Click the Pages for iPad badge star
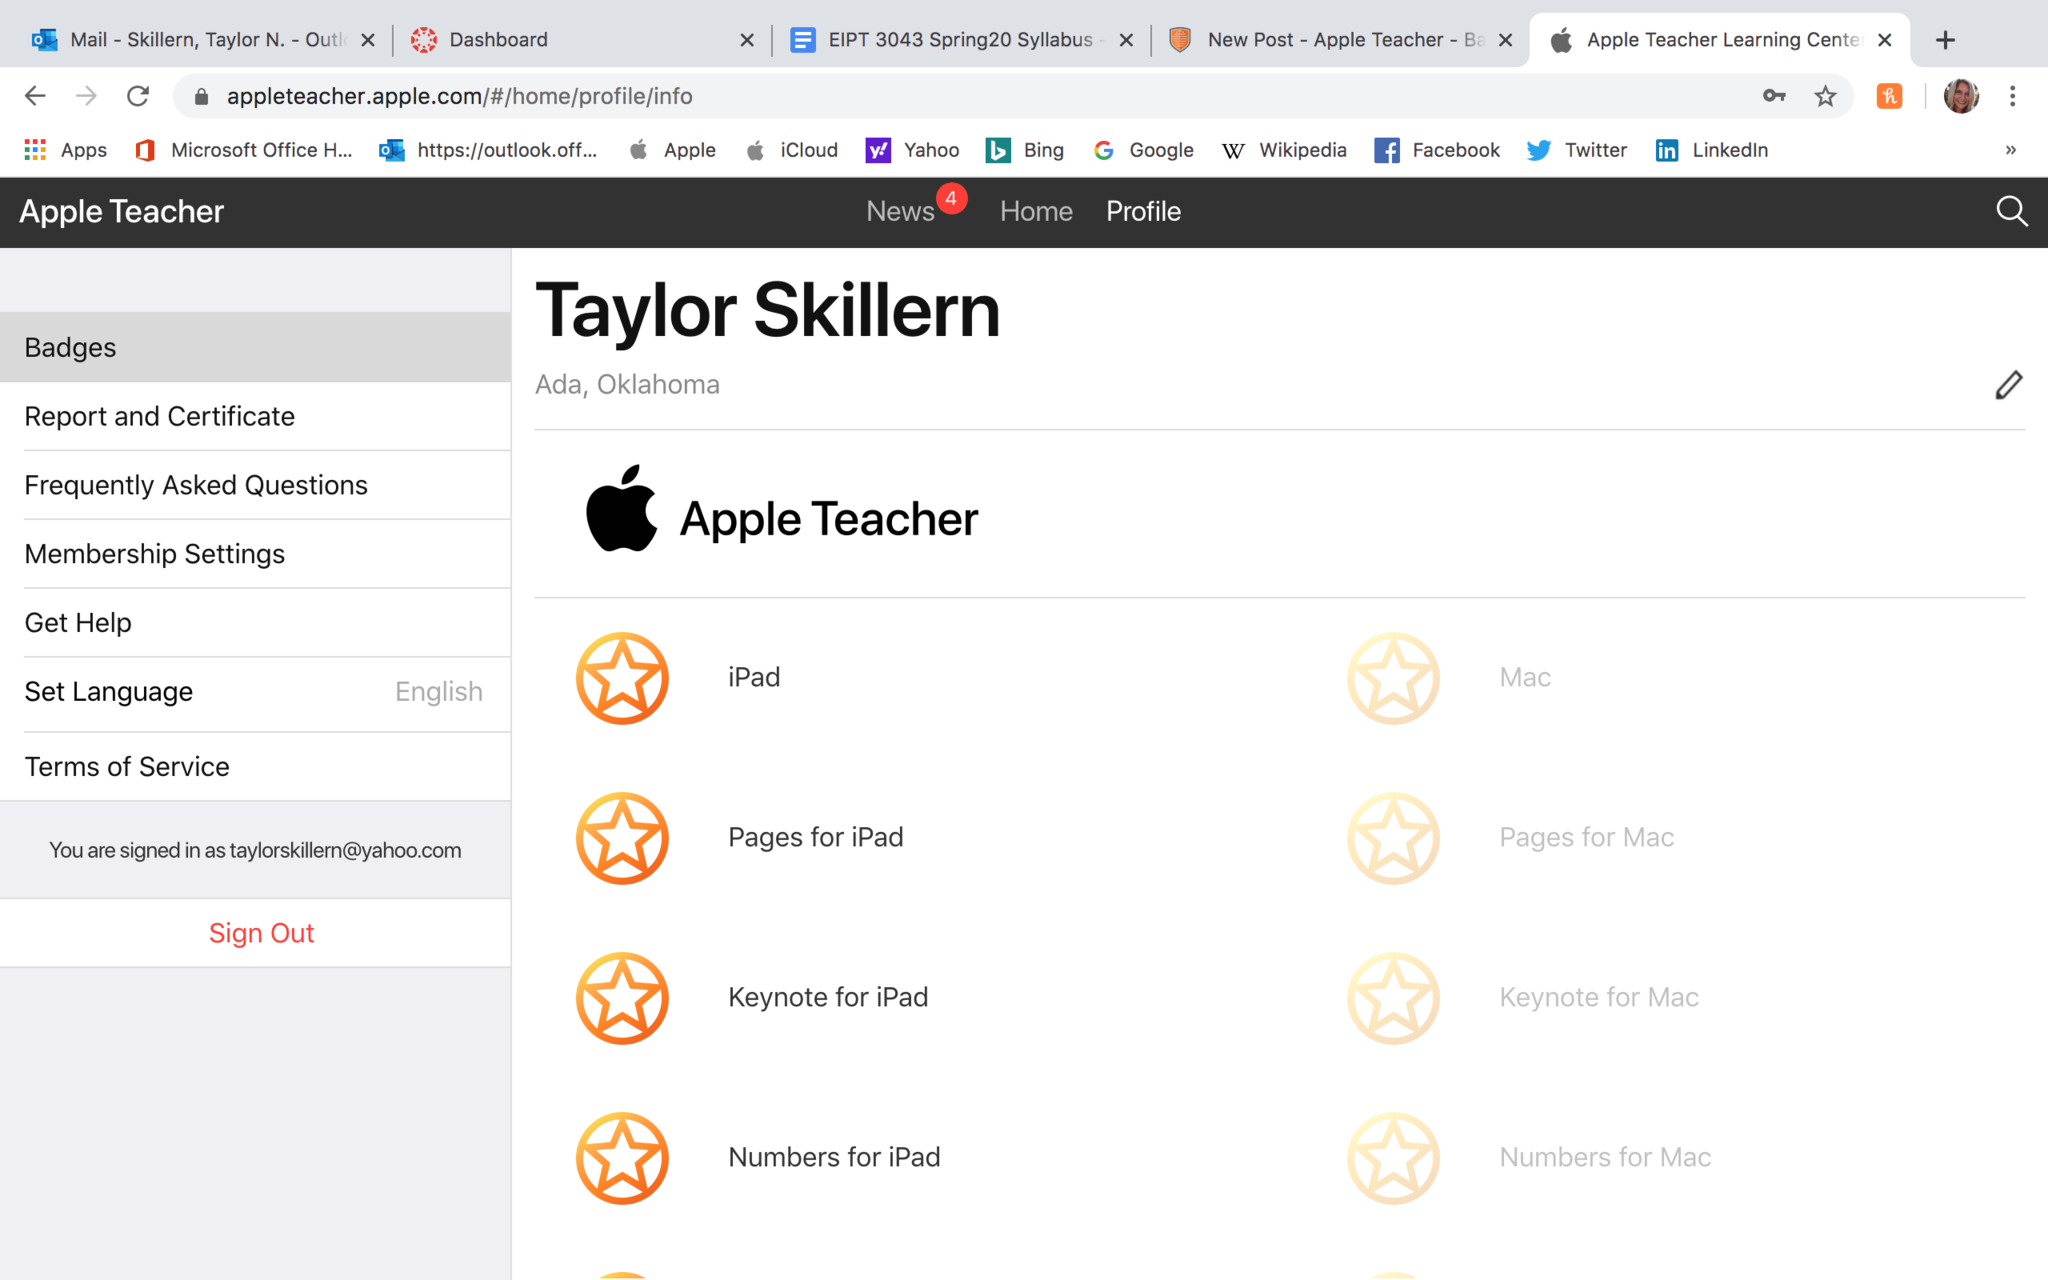2048x1280 pixels. 622,838
